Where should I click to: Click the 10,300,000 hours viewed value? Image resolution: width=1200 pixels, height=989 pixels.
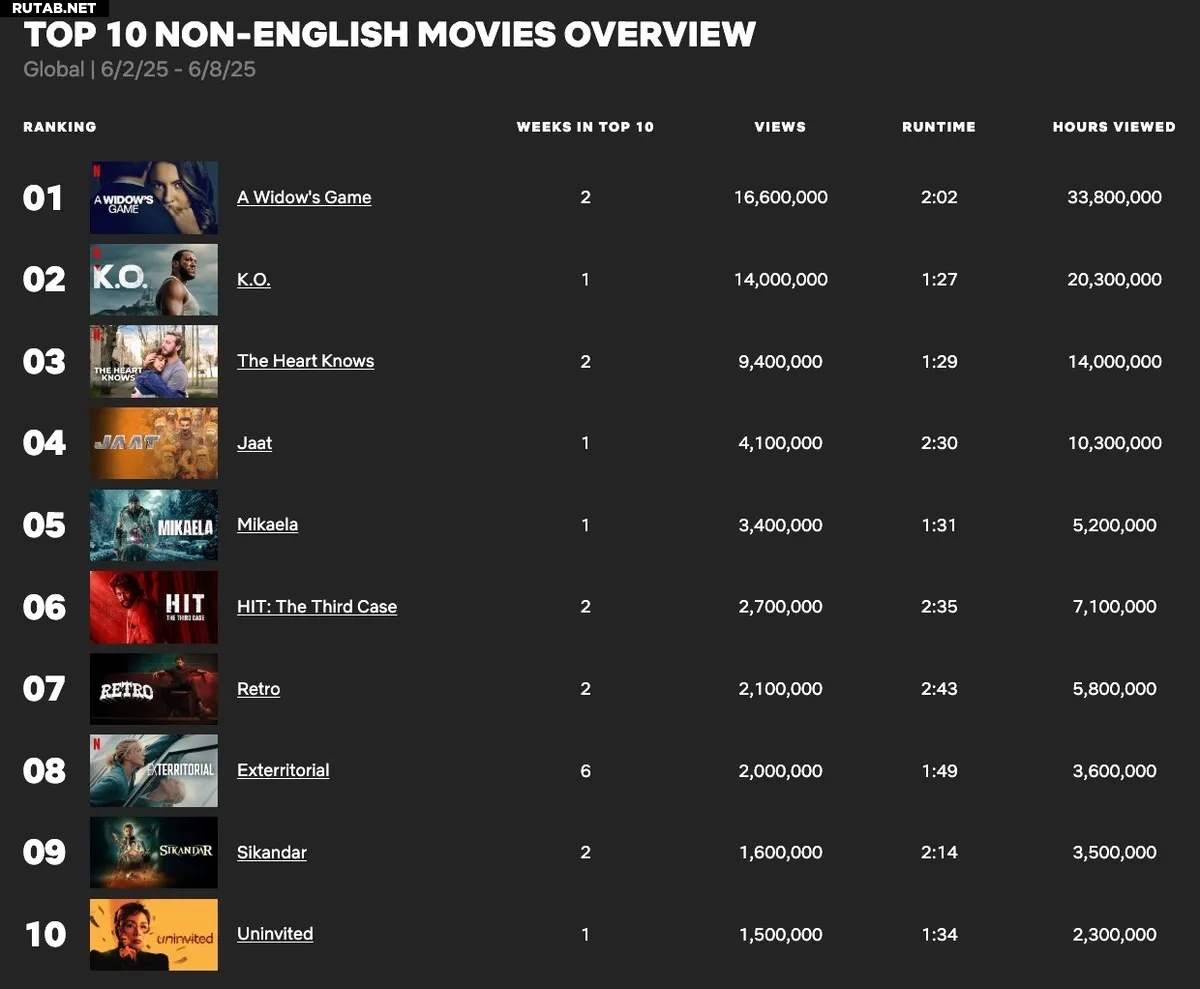tap(1115, 443)
